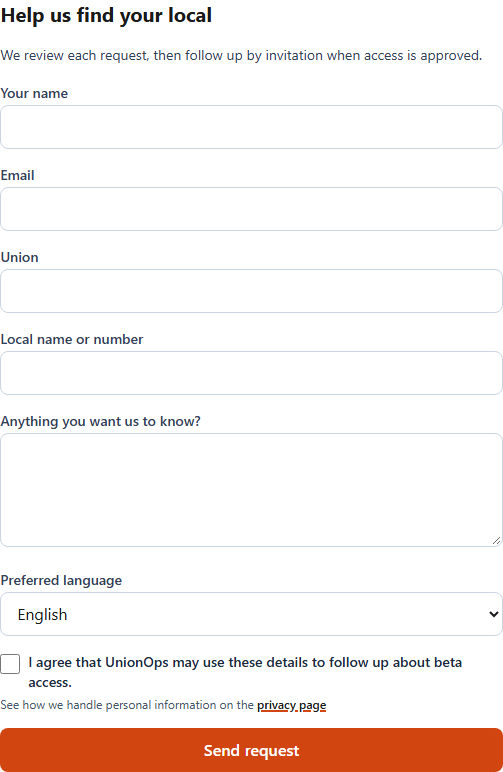
Task: Click the 'Preferred language' label
Action: click(61, 580)
